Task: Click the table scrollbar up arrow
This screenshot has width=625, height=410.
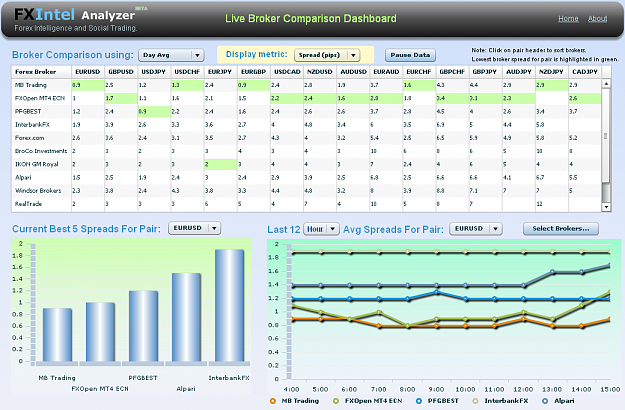Action: tap(606, 83)
